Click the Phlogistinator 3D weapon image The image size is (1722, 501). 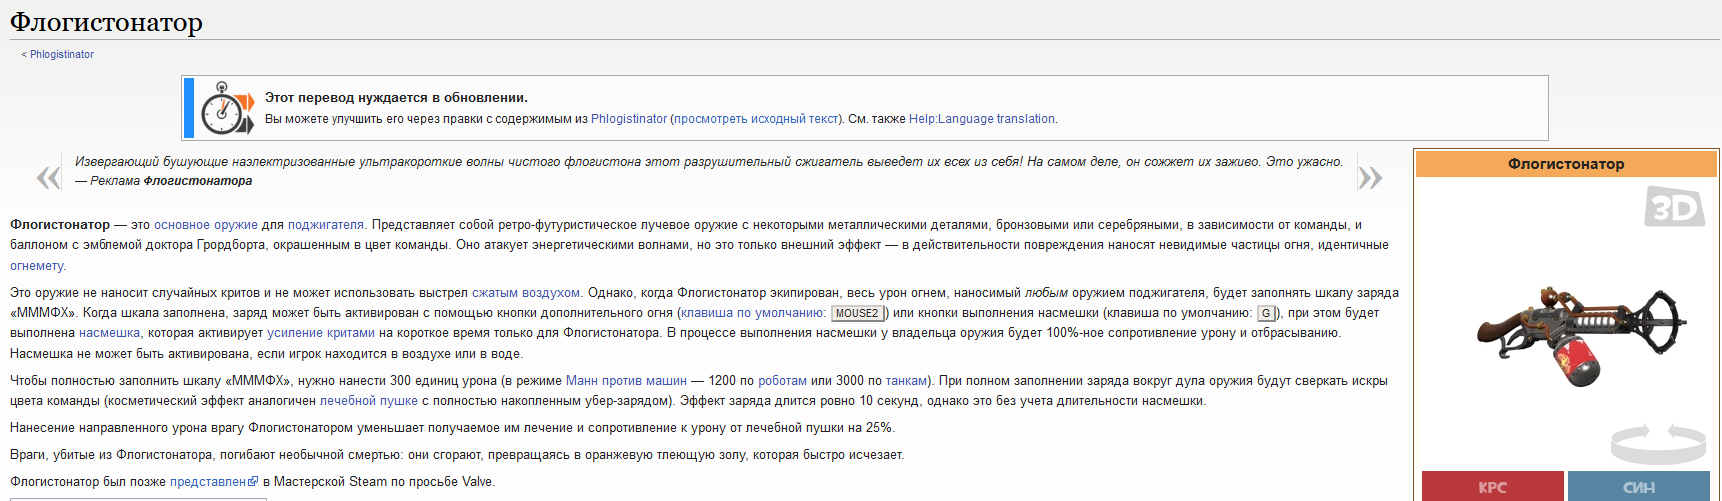click(x=1581, y=335)
